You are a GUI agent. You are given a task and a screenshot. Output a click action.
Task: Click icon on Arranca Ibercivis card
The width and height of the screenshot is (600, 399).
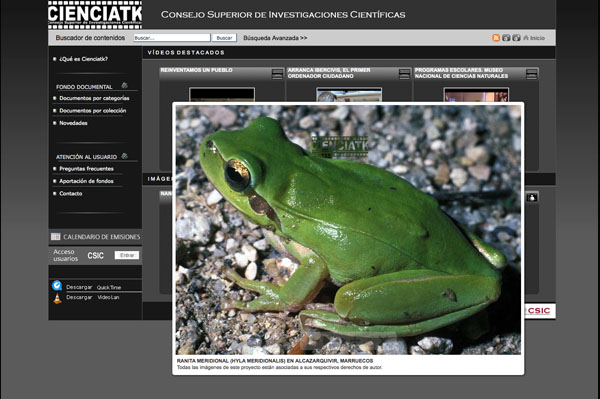tap(404, 74)
